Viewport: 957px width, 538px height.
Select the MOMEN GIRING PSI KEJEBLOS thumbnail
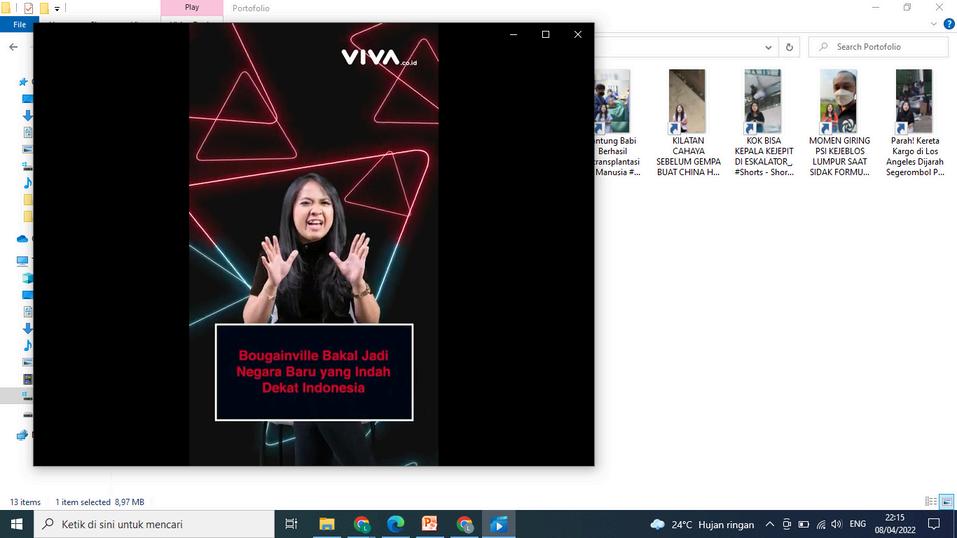pos(839,101)
